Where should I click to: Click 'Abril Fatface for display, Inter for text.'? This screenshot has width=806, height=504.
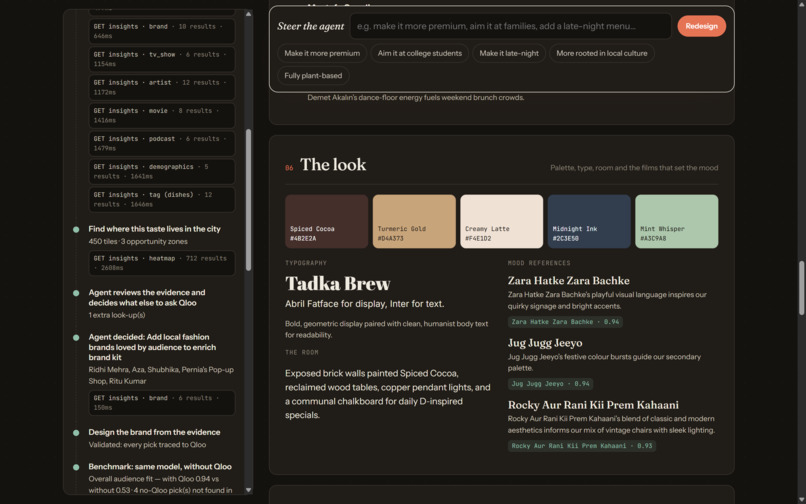(364, 303)
